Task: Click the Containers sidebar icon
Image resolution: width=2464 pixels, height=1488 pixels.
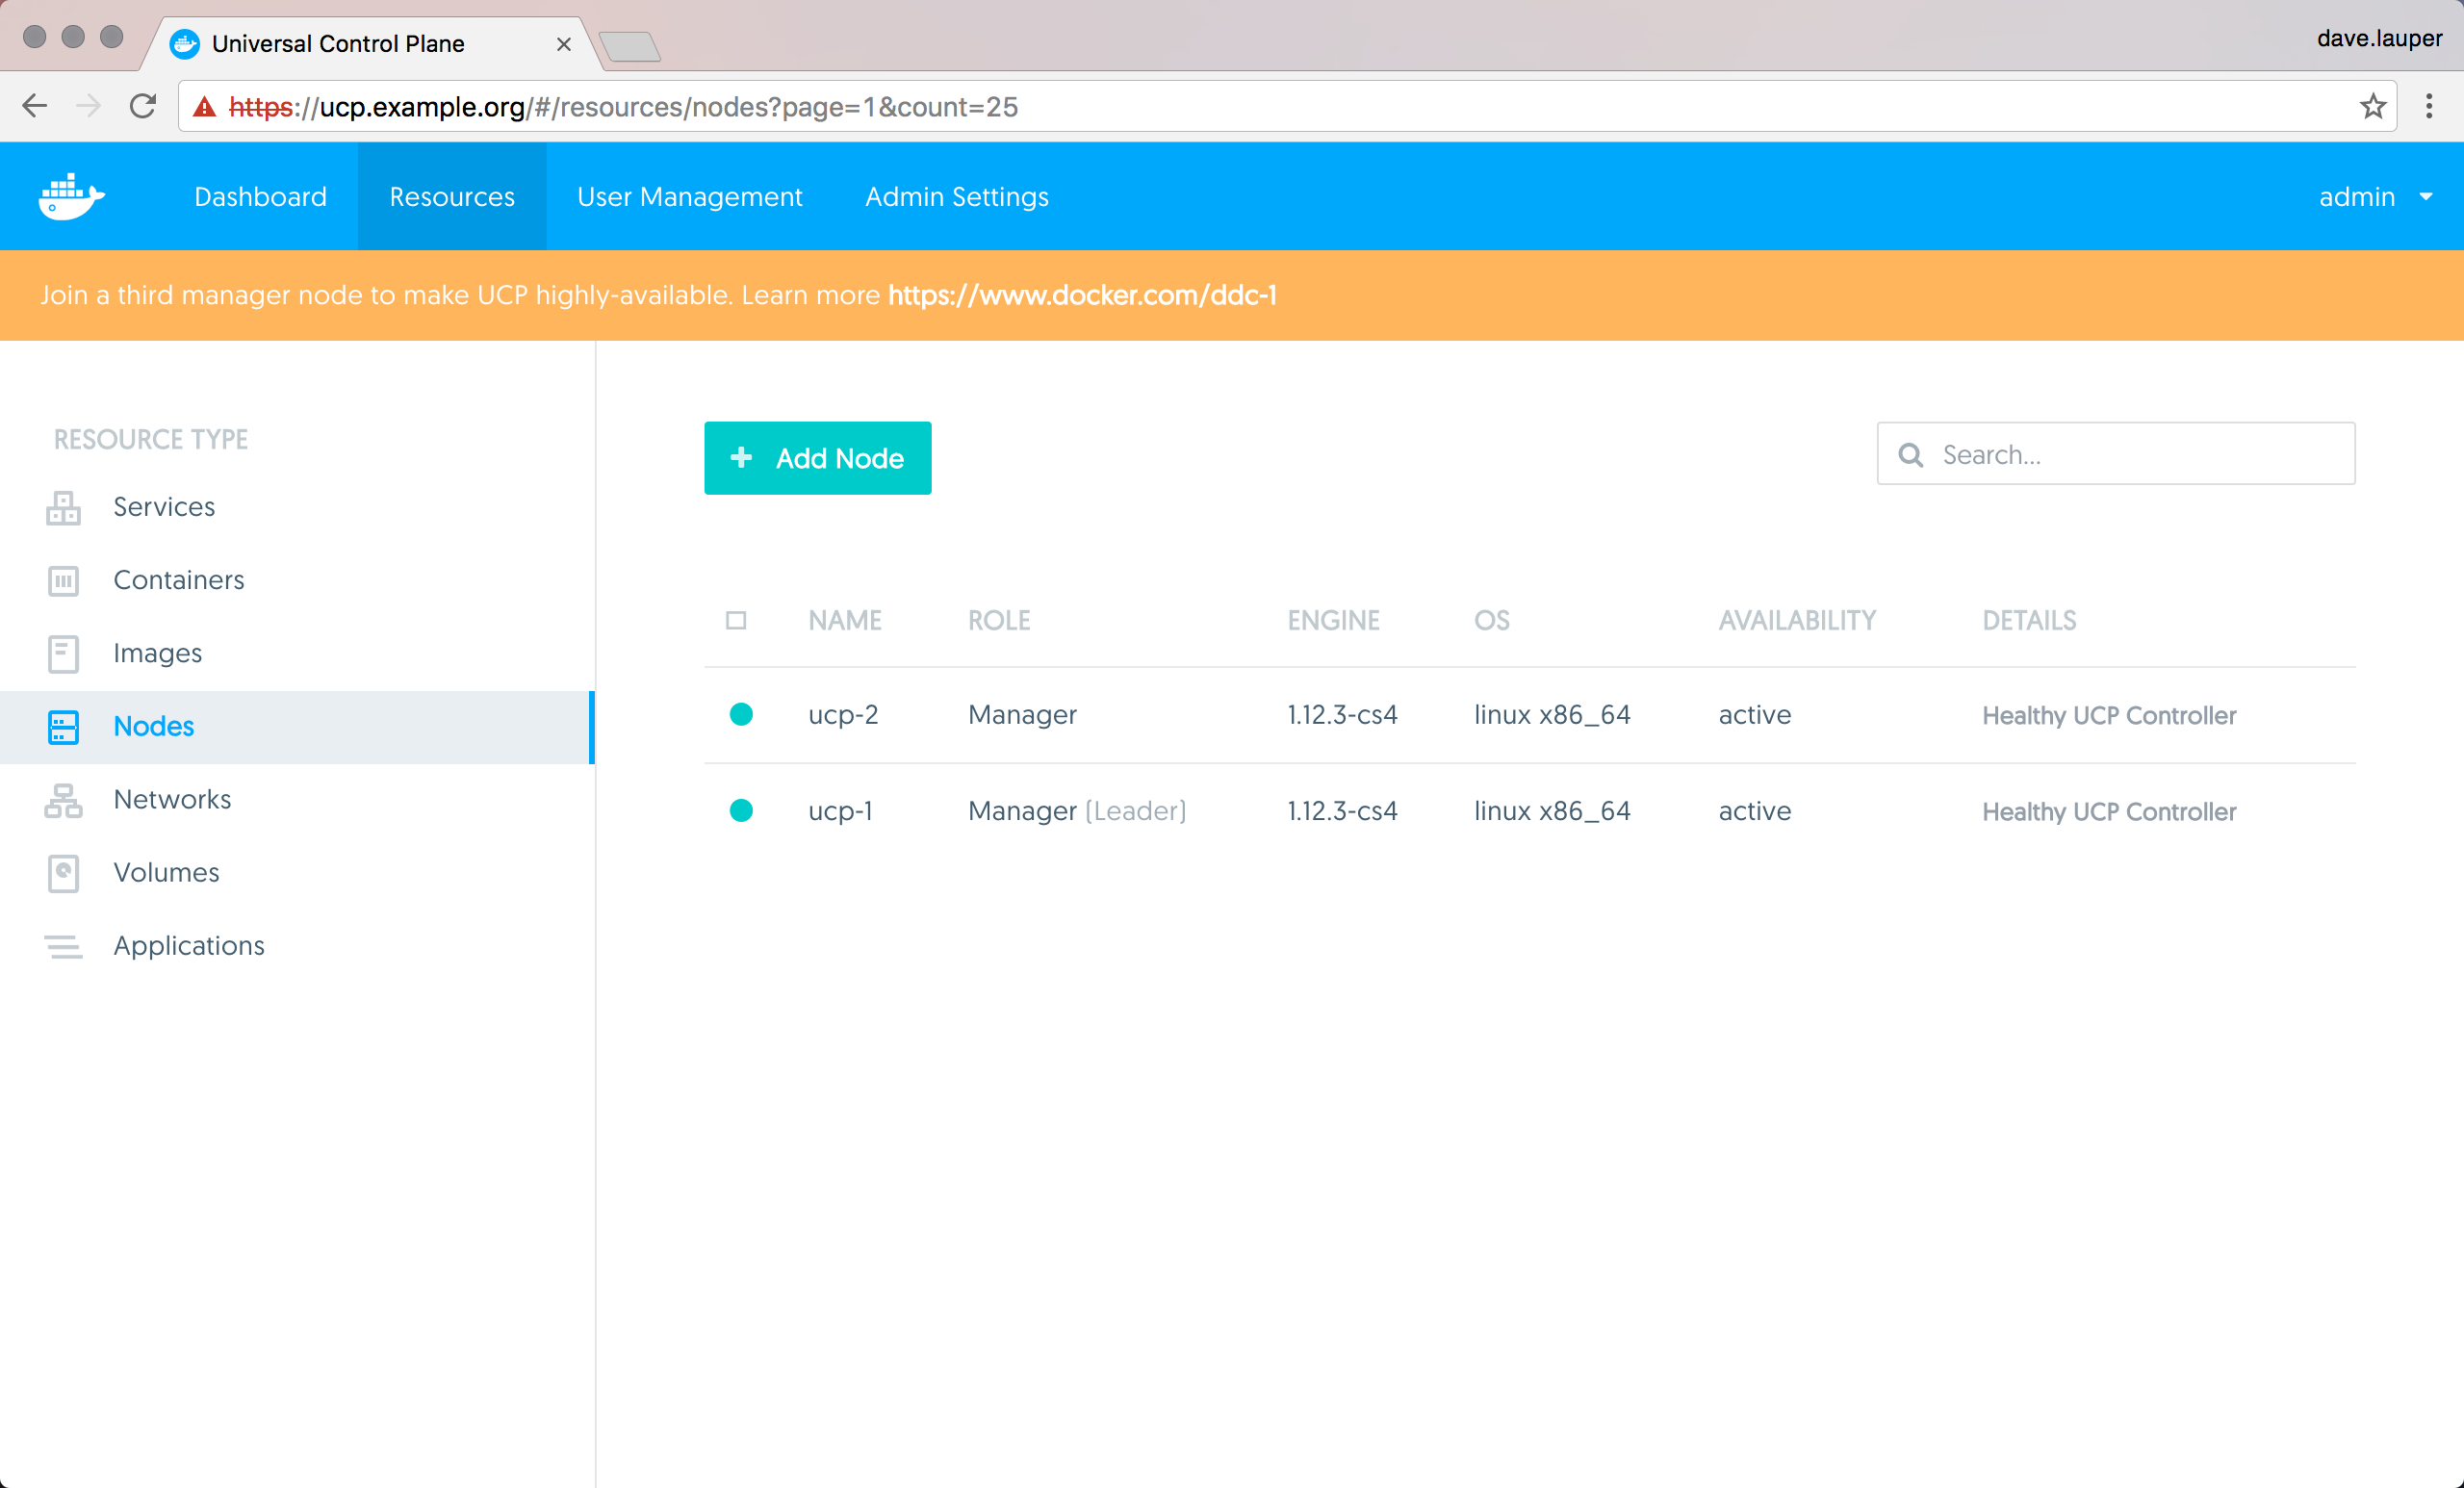Action: (x=63, y=581)
